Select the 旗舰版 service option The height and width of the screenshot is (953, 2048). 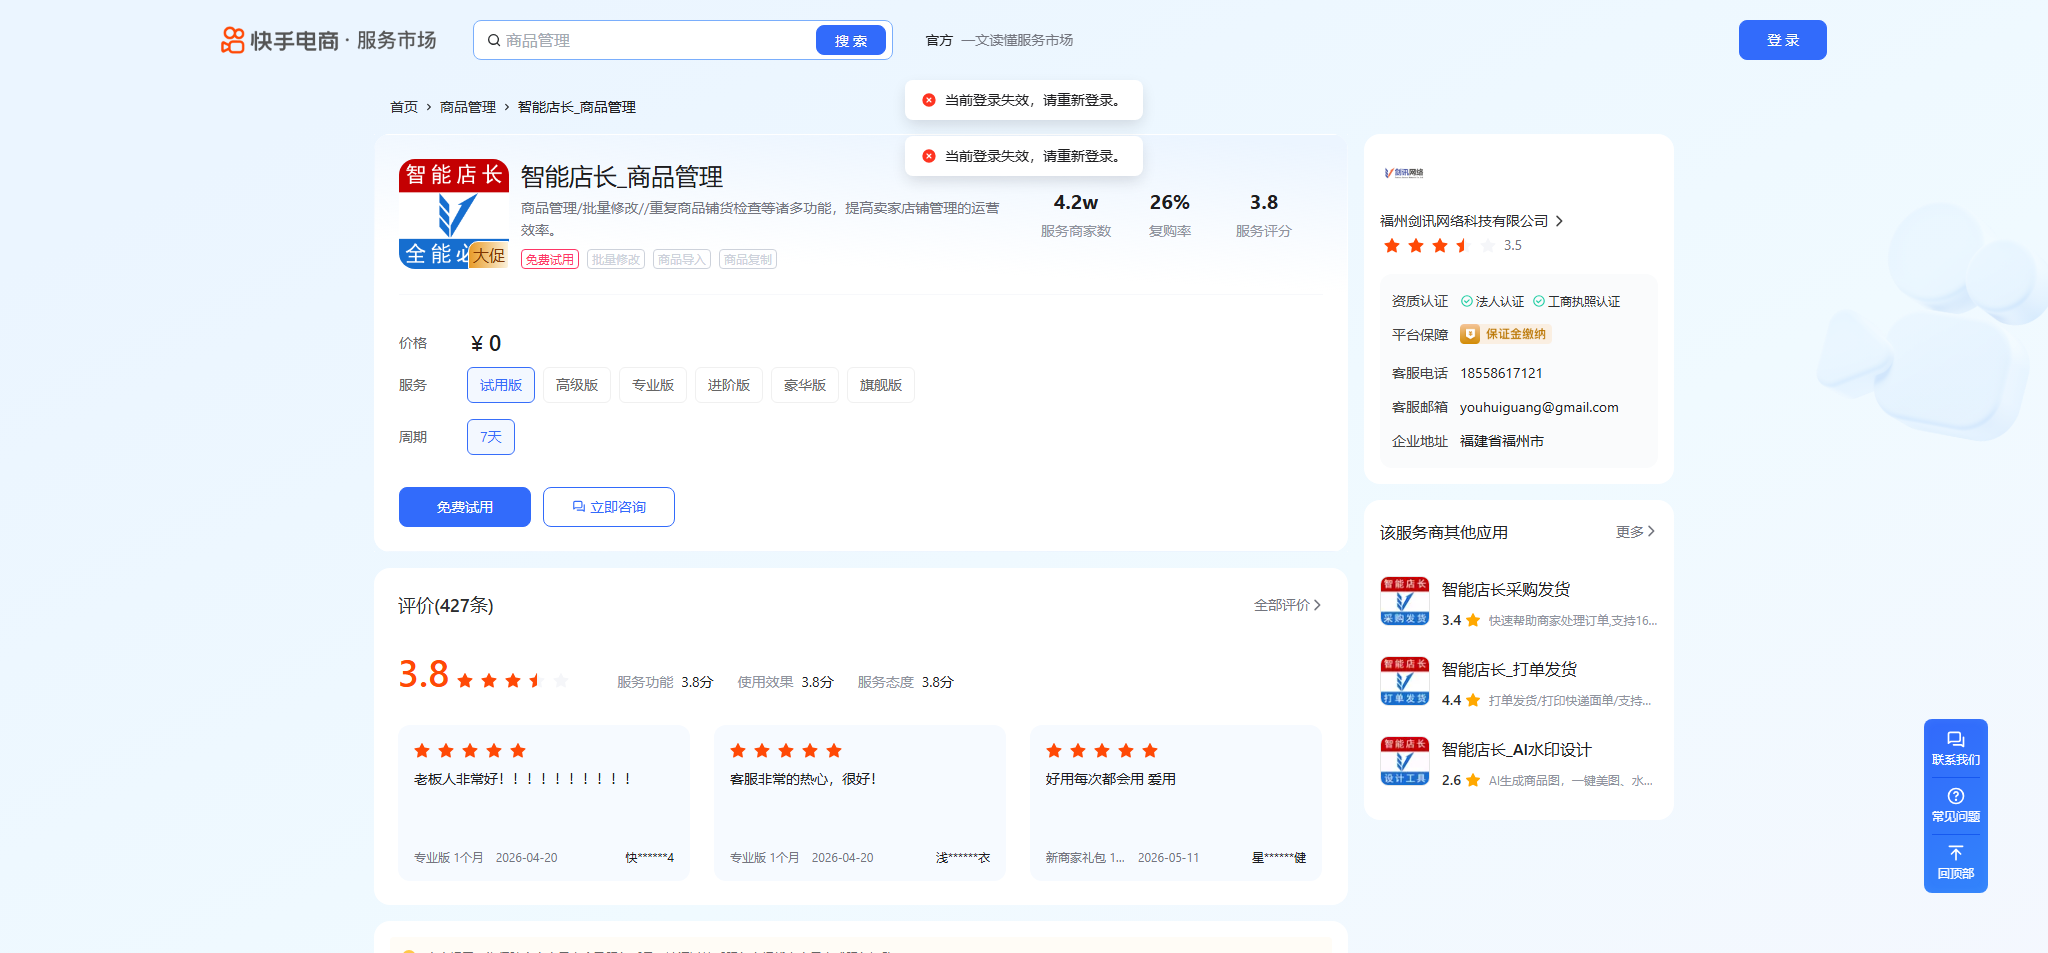881,385
